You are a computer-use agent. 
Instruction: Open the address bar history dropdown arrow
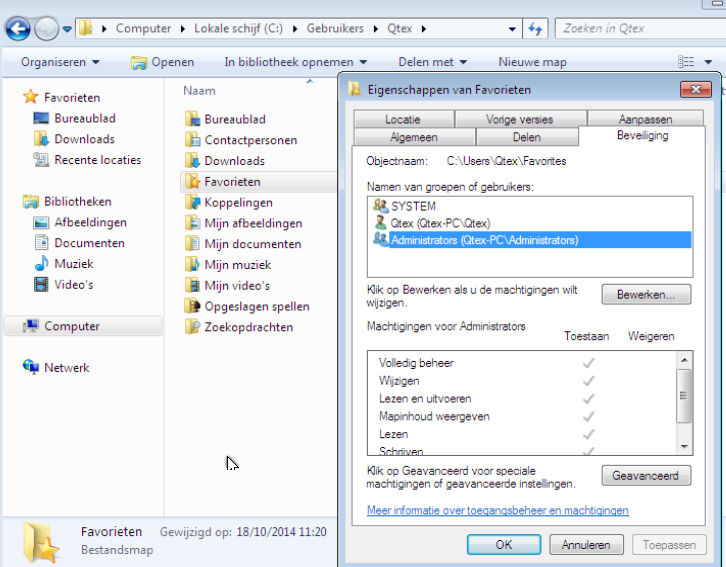coord(513,29)
